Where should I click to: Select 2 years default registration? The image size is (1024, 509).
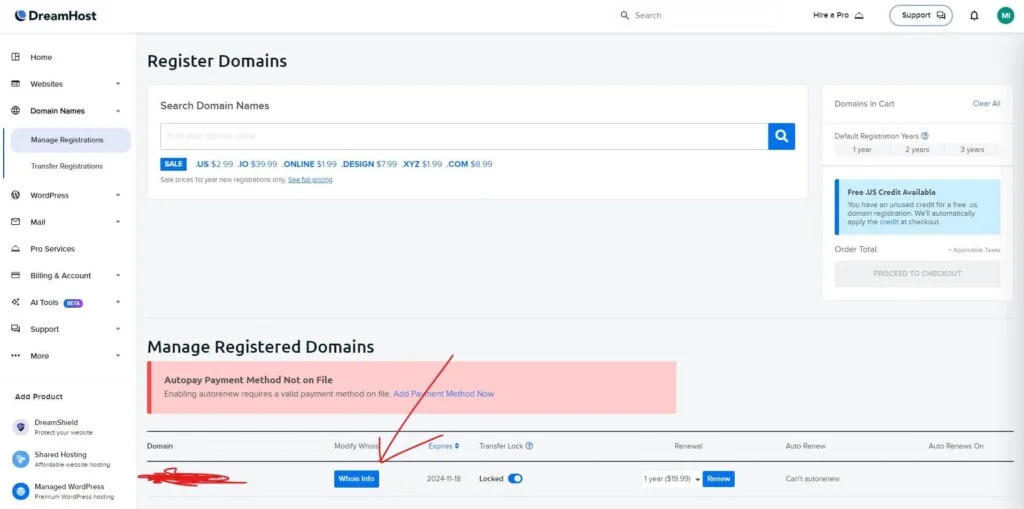coord(917,150)
